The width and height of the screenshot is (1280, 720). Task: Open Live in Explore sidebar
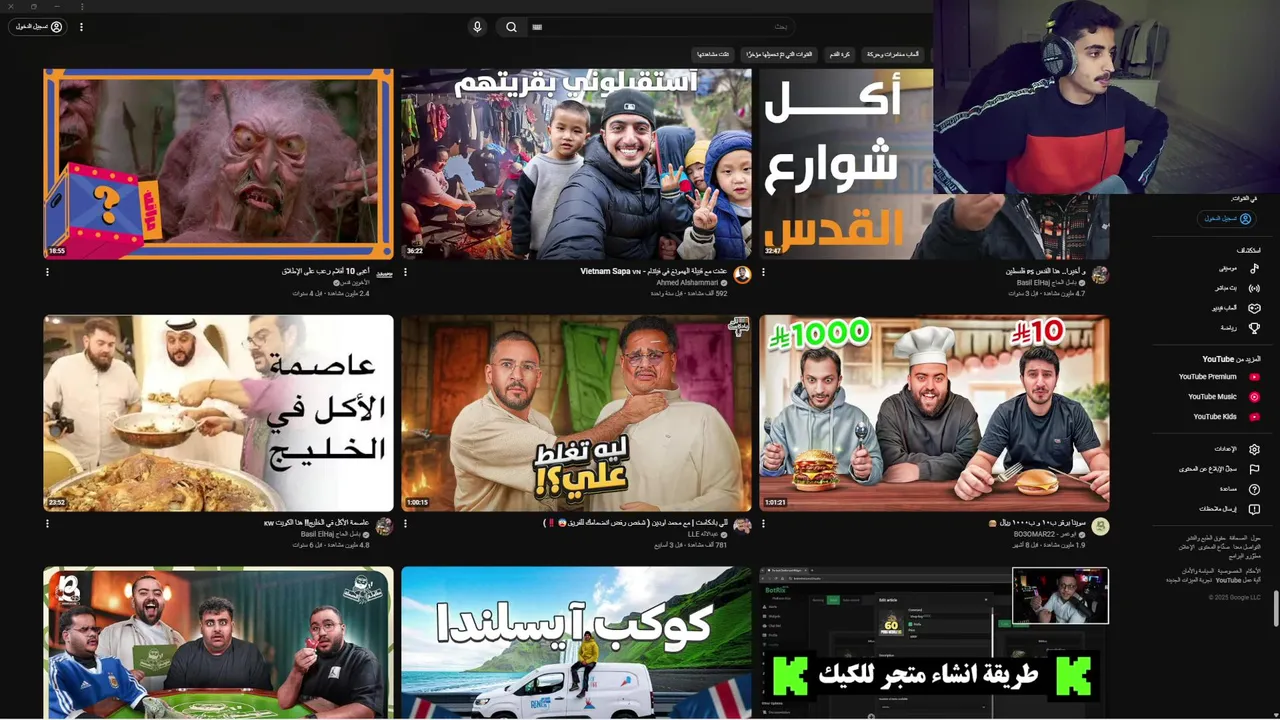[x=1238, y=288]
